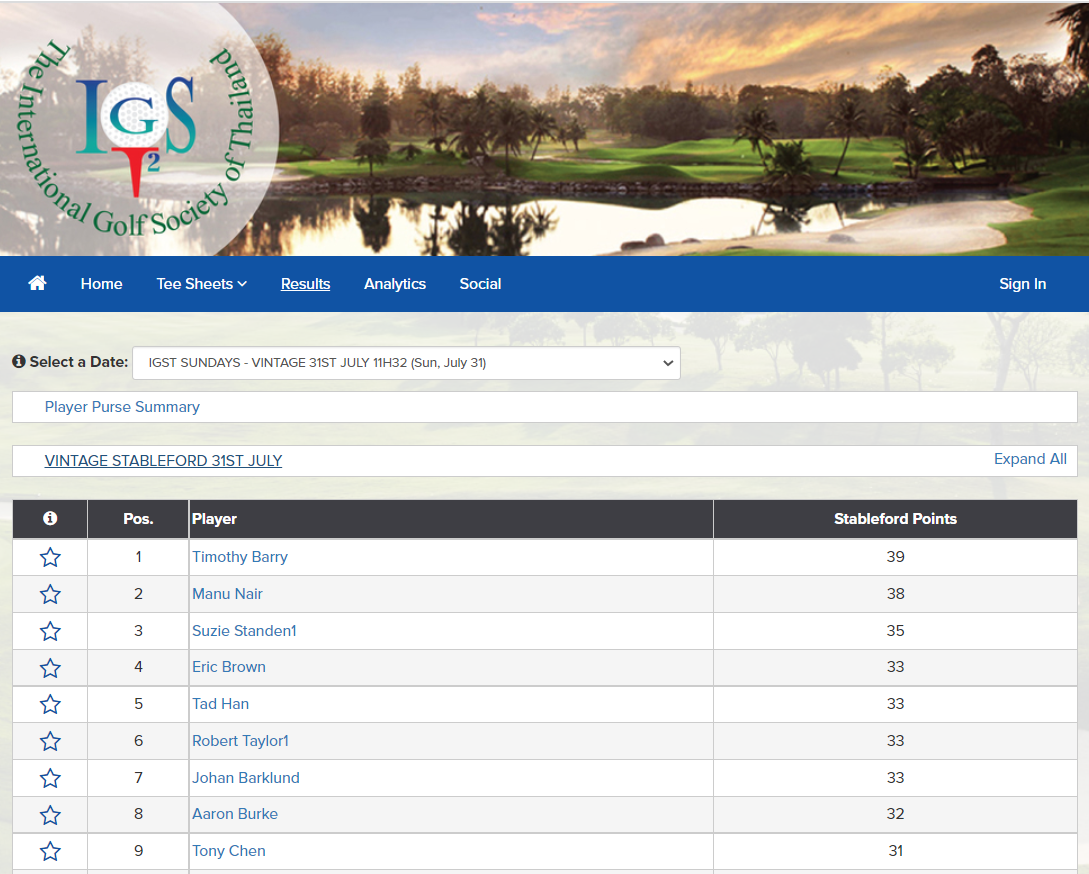The width and height of the screenshot is (1089, 874).
Task: Star Manu Nair's row
Action: (x=50, y=594)
